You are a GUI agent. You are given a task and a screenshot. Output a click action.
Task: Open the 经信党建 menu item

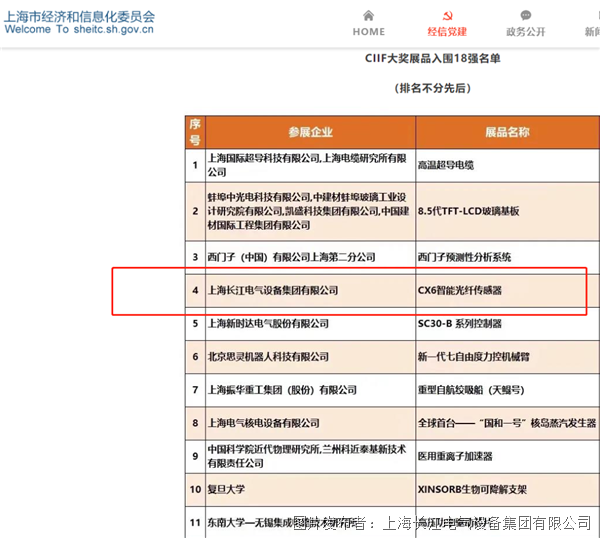[x=447, y=24]
